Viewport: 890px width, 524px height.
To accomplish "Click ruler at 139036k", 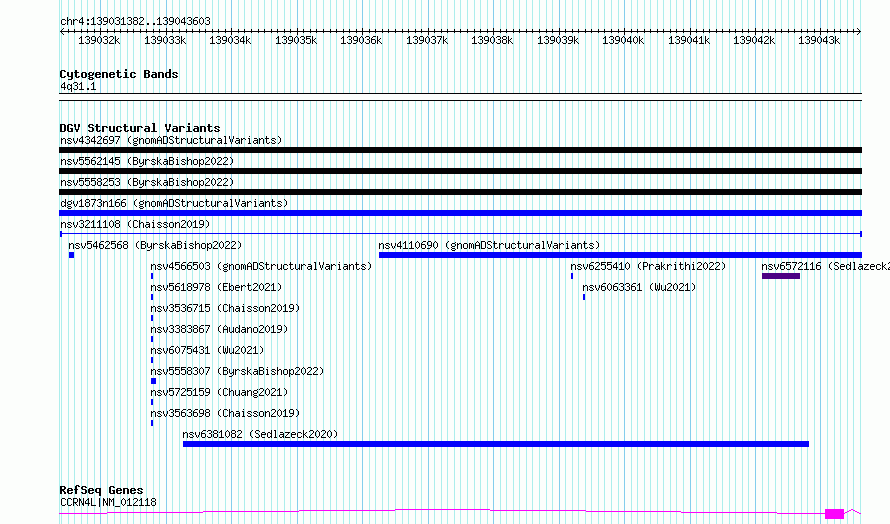I will [361, 40].
